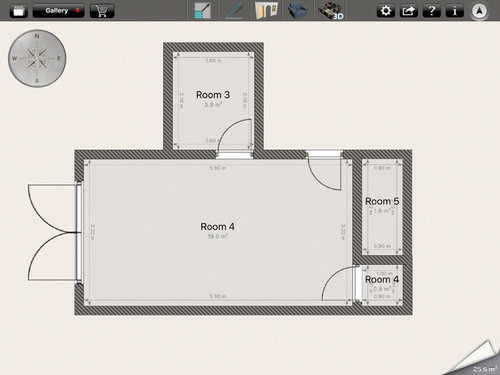Click the compass widget
Screen dimensions: 500x375
click(x=37, y=58)
